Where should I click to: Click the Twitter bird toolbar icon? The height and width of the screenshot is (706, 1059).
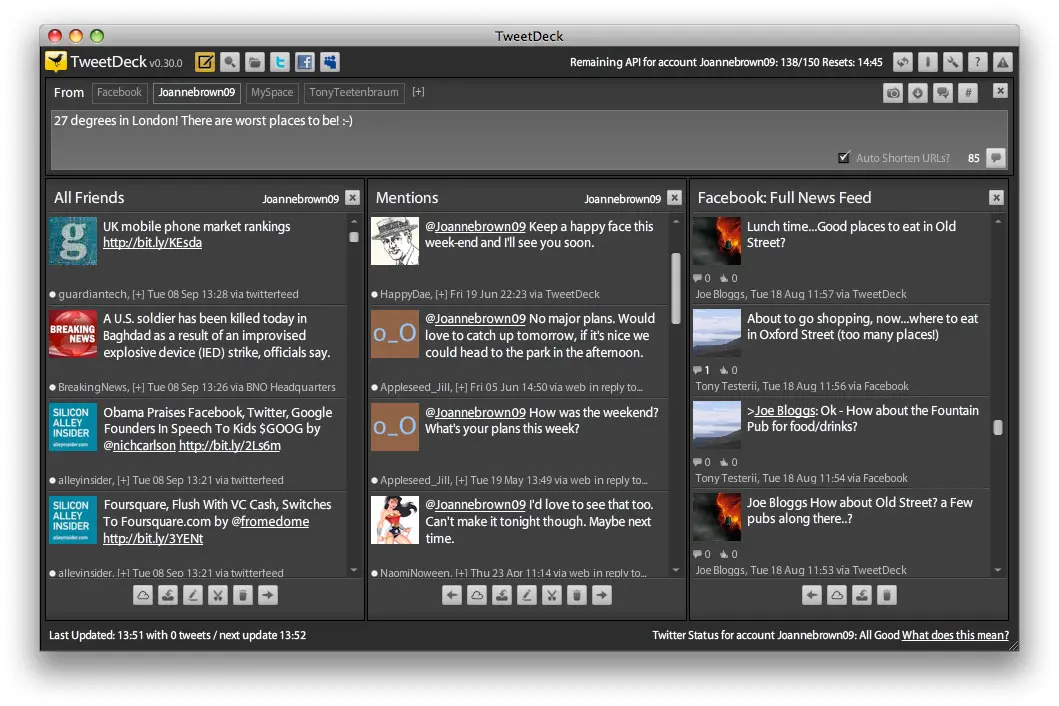click(x=280, y=62)
